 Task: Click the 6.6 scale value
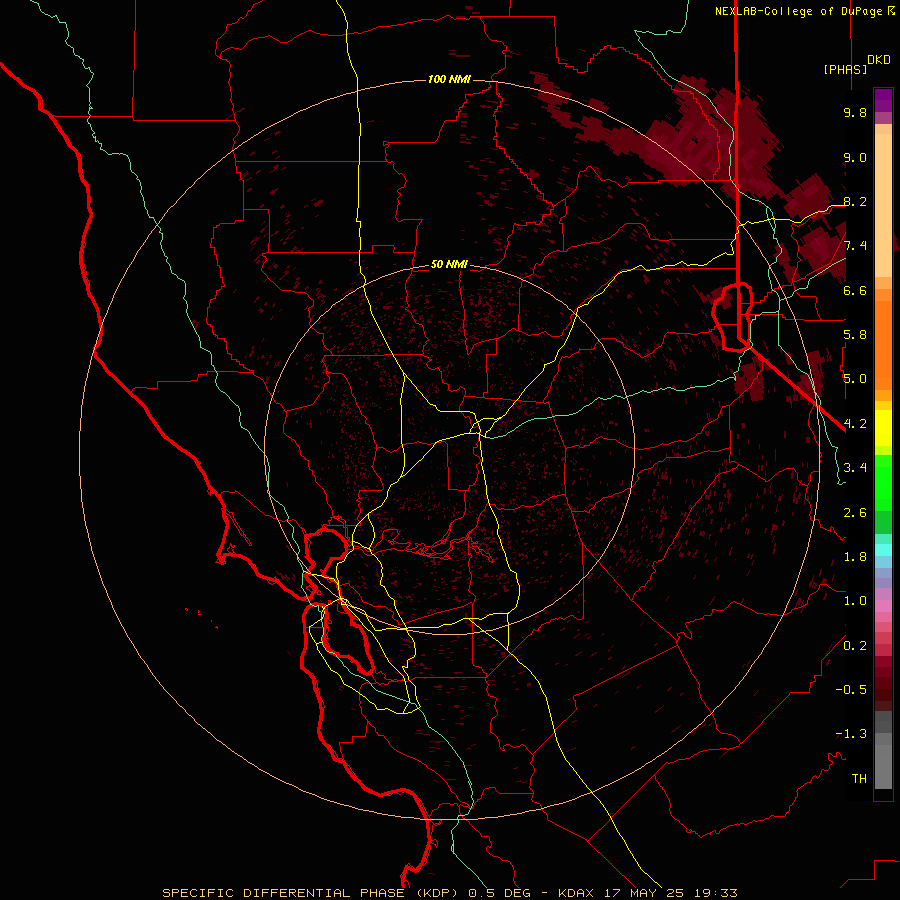pyautogui.click(x=855, y=290)
